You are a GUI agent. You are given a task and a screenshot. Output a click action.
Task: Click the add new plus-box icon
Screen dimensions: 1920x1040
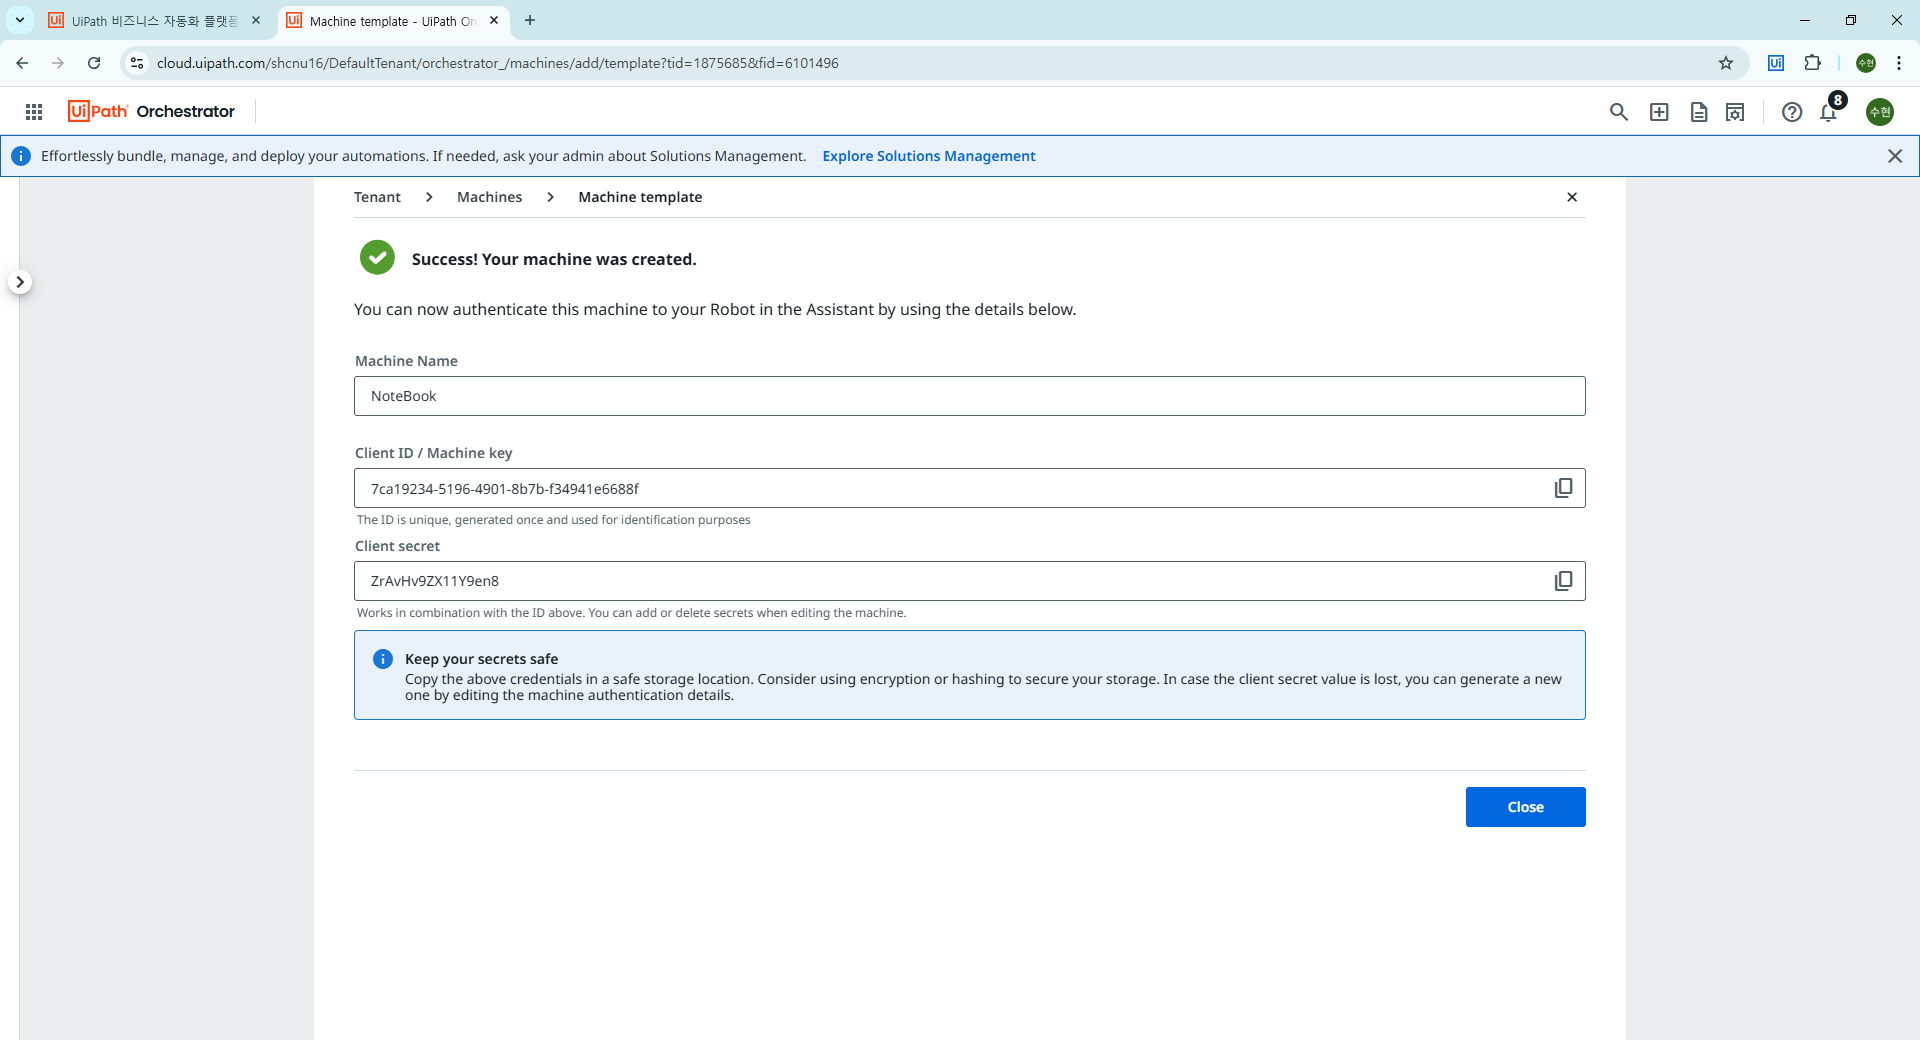[1659, 112]
